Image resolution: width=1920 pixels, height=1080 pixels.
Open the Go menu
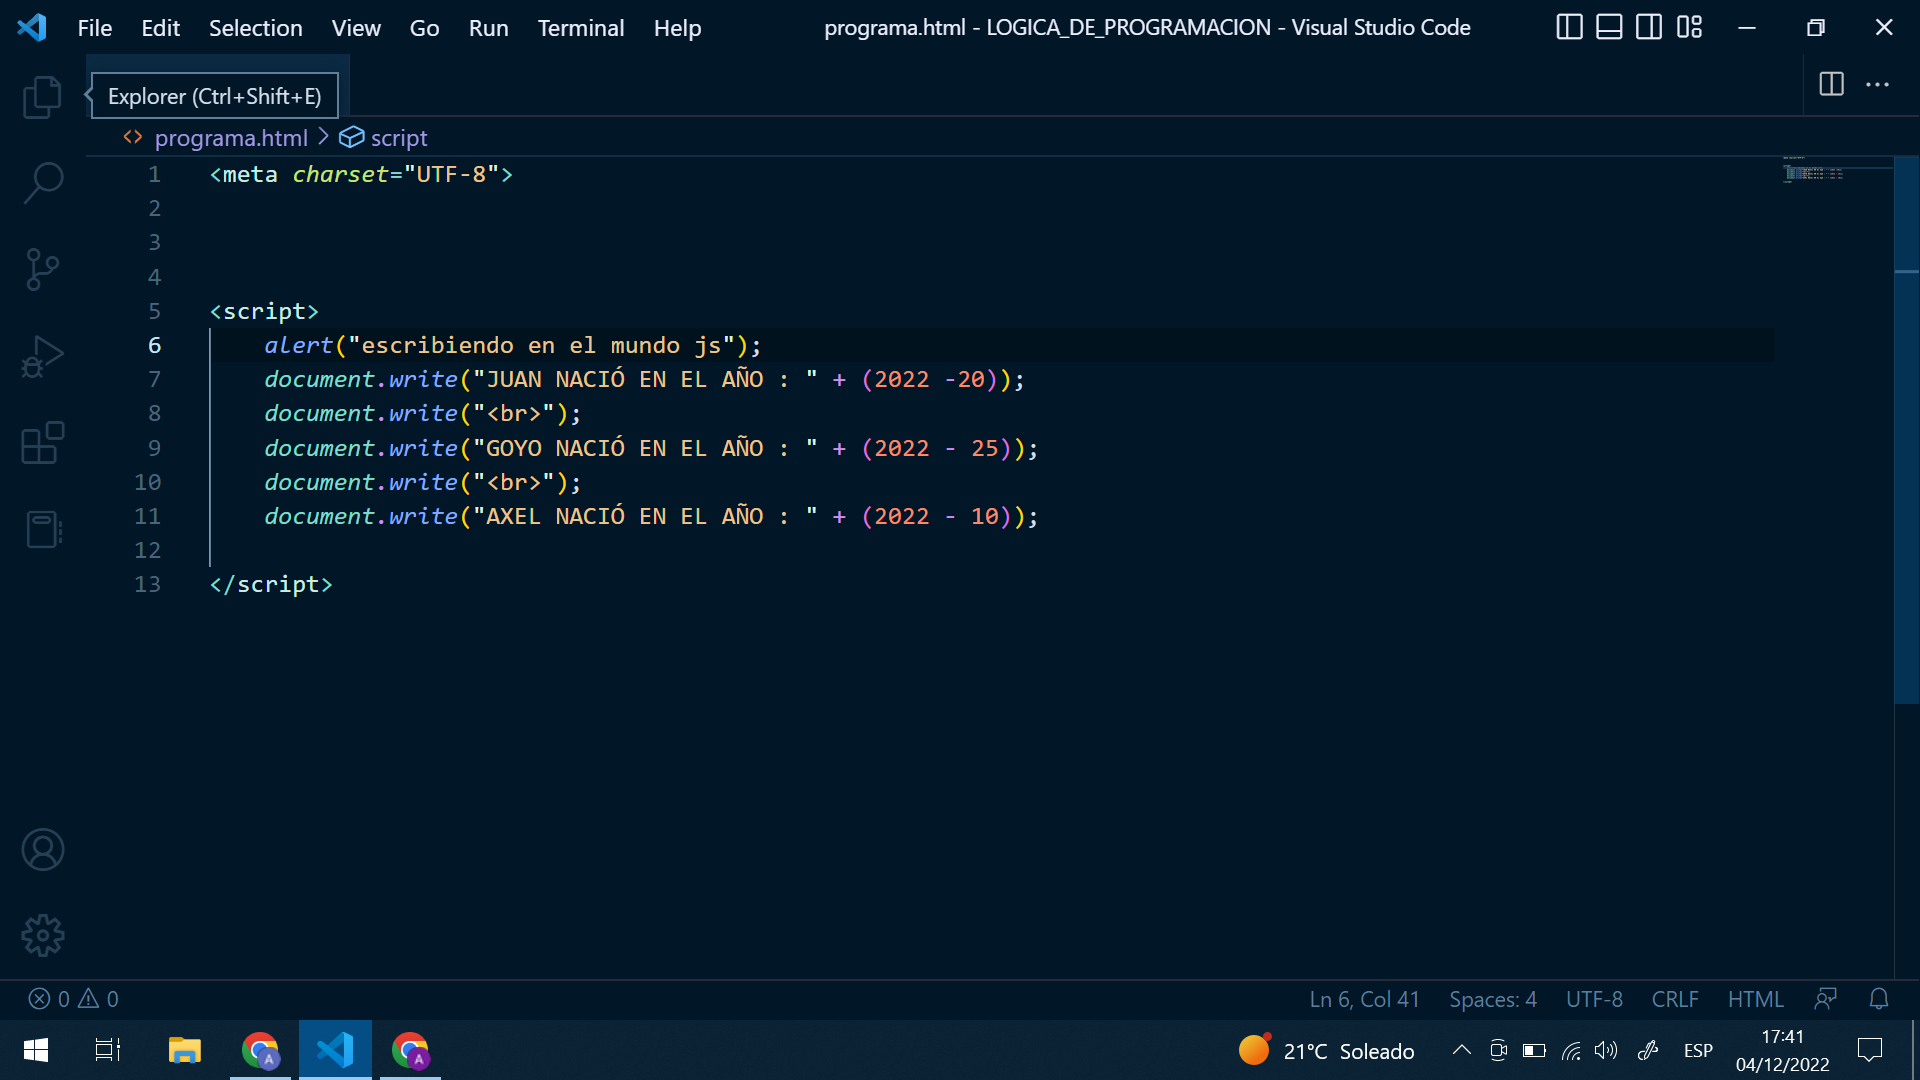tap(424, 28)
